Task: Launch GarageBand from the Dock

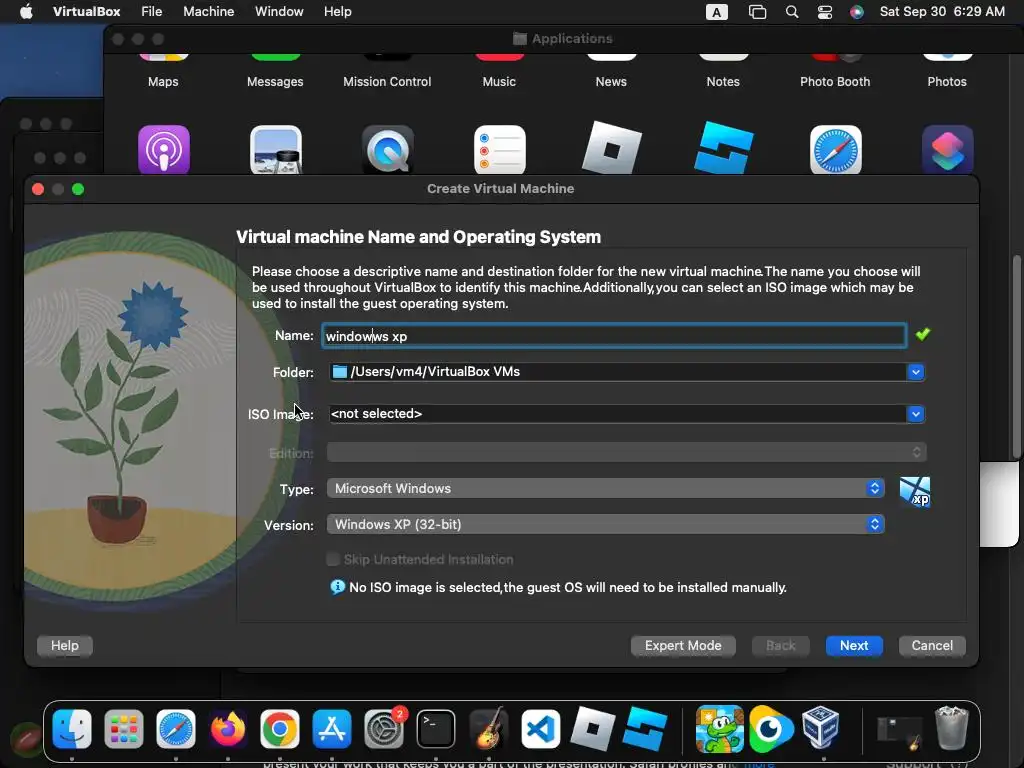Action: pos(488,728)
